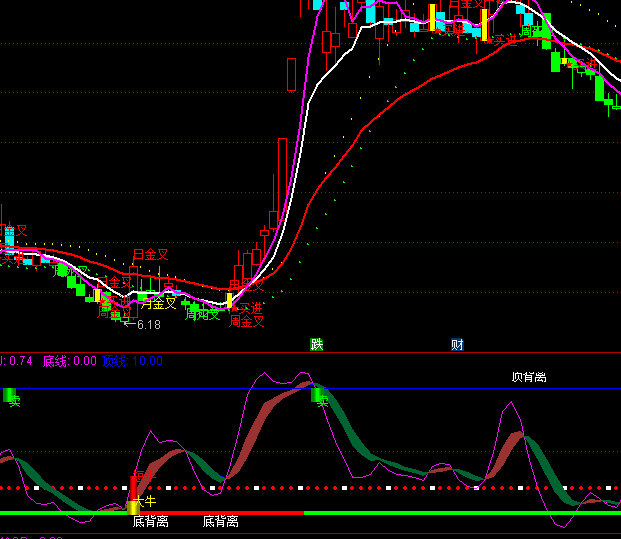
Task: Click the second 底背离 label
Action: point(220,521)
